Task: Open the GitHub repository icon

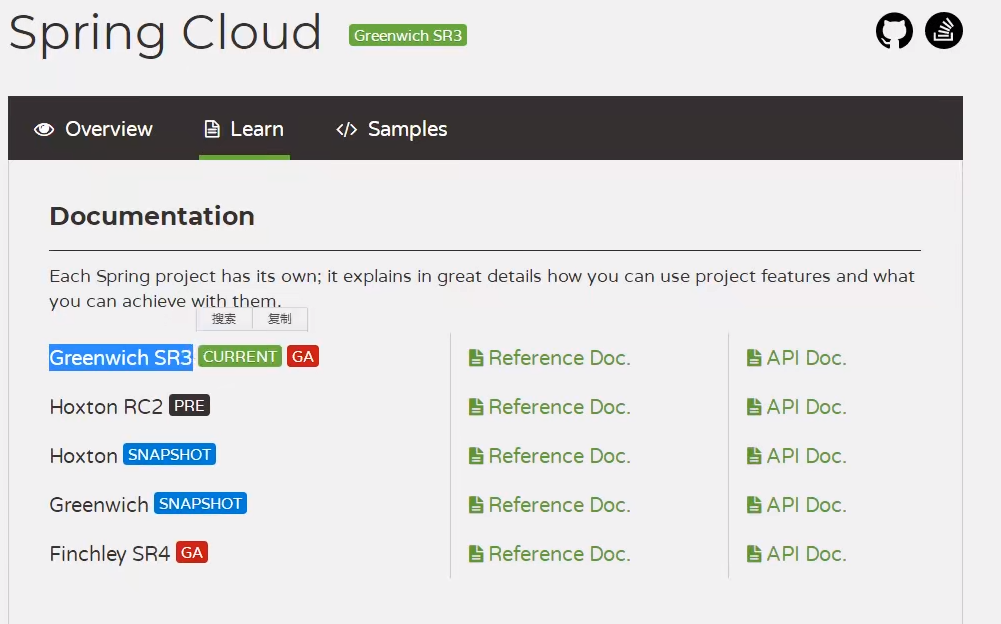Action: tap(894, 31)
